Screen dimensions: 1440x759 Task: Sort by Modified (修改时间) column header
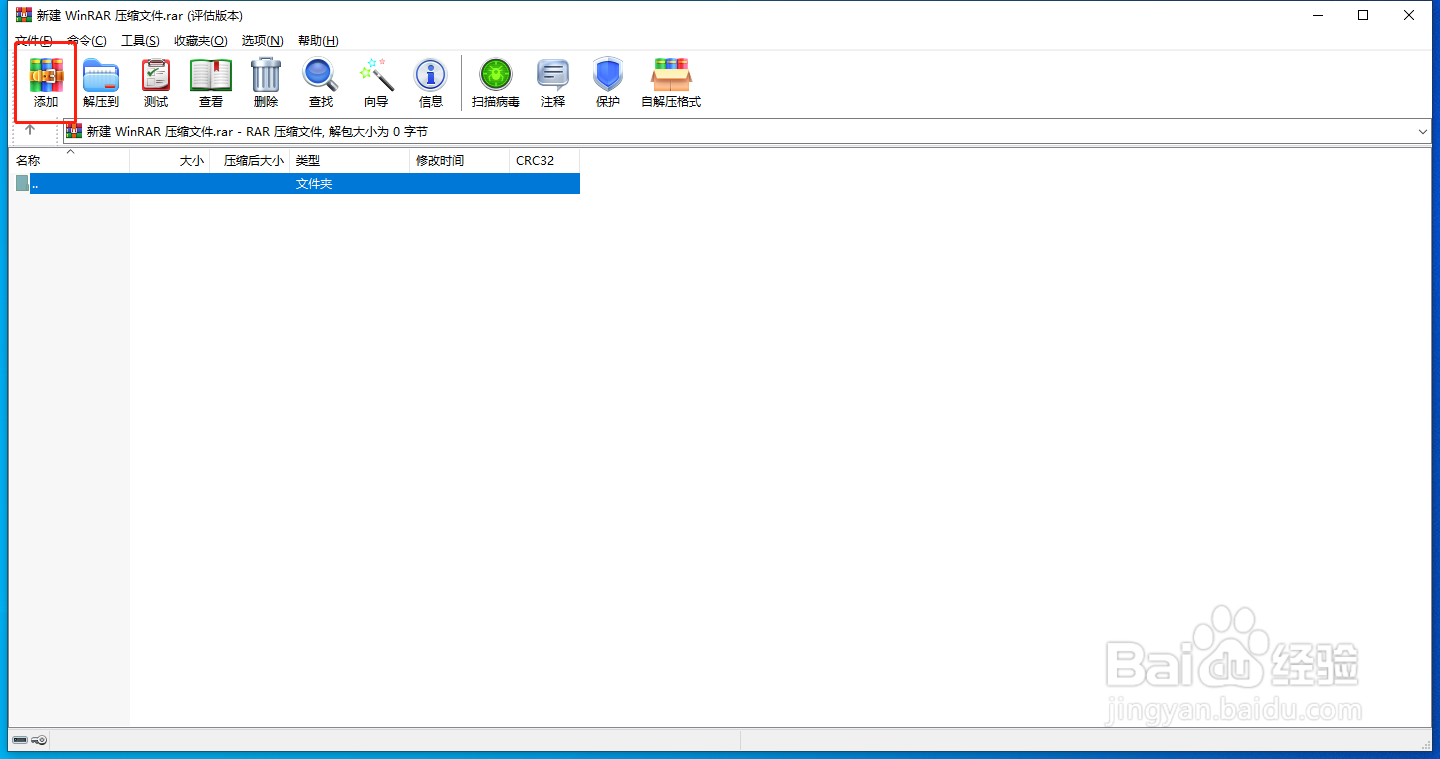click(460, 160)
